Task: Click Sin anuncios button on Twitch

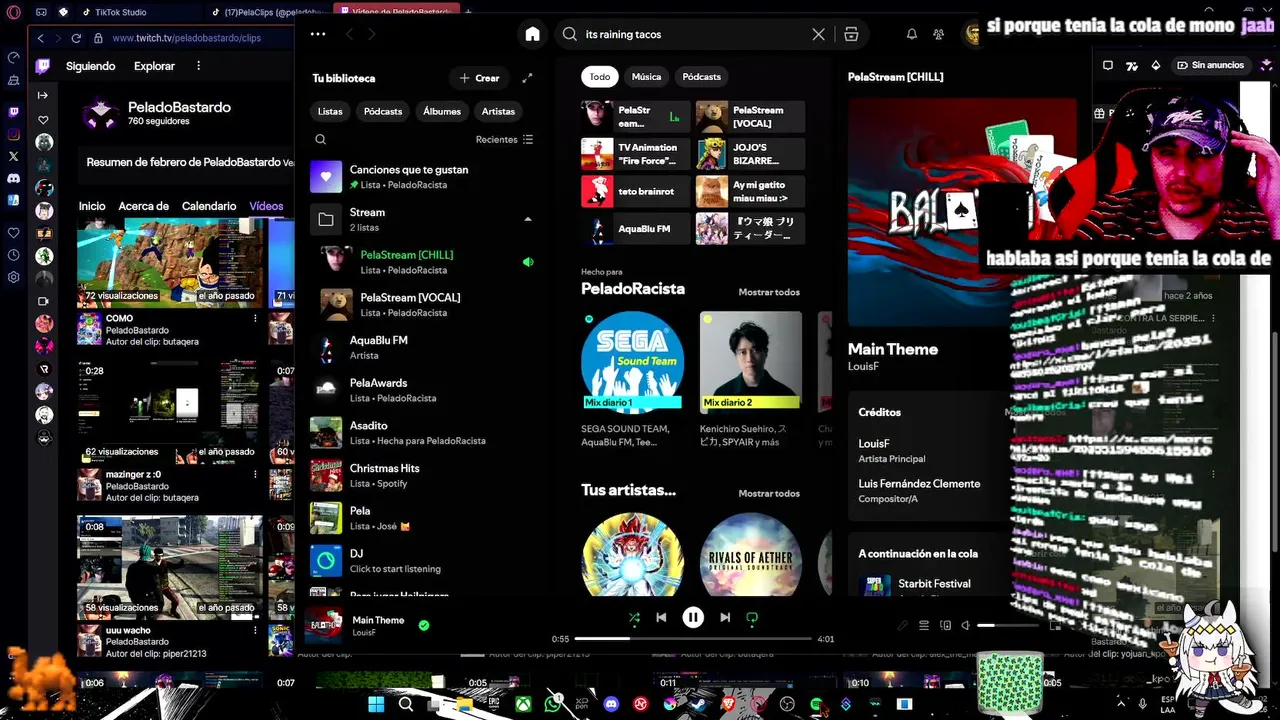Action: point(1210,65)
